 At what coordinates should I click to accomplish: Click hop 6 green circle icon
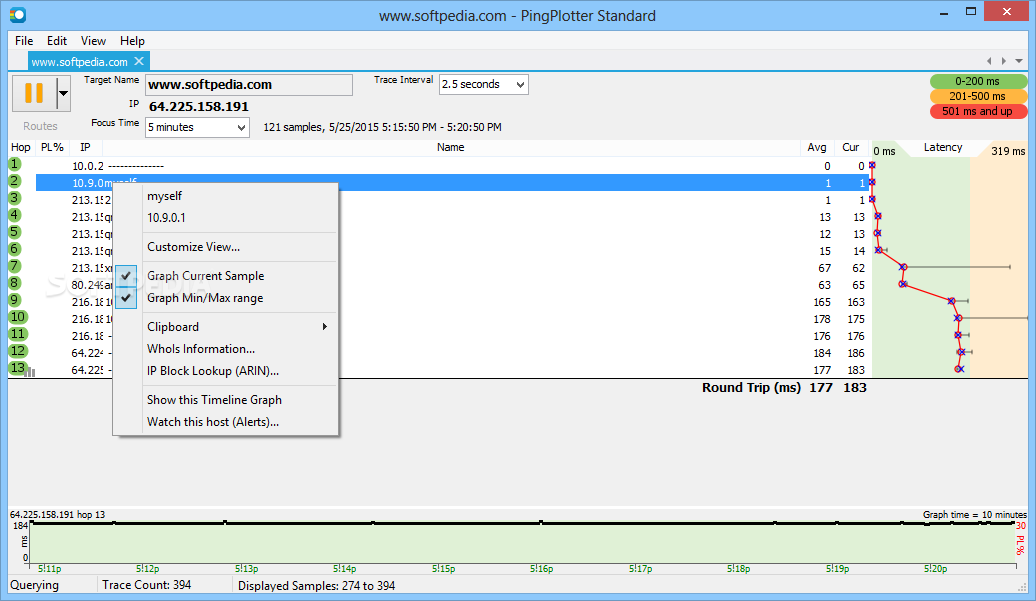point(15,249)
